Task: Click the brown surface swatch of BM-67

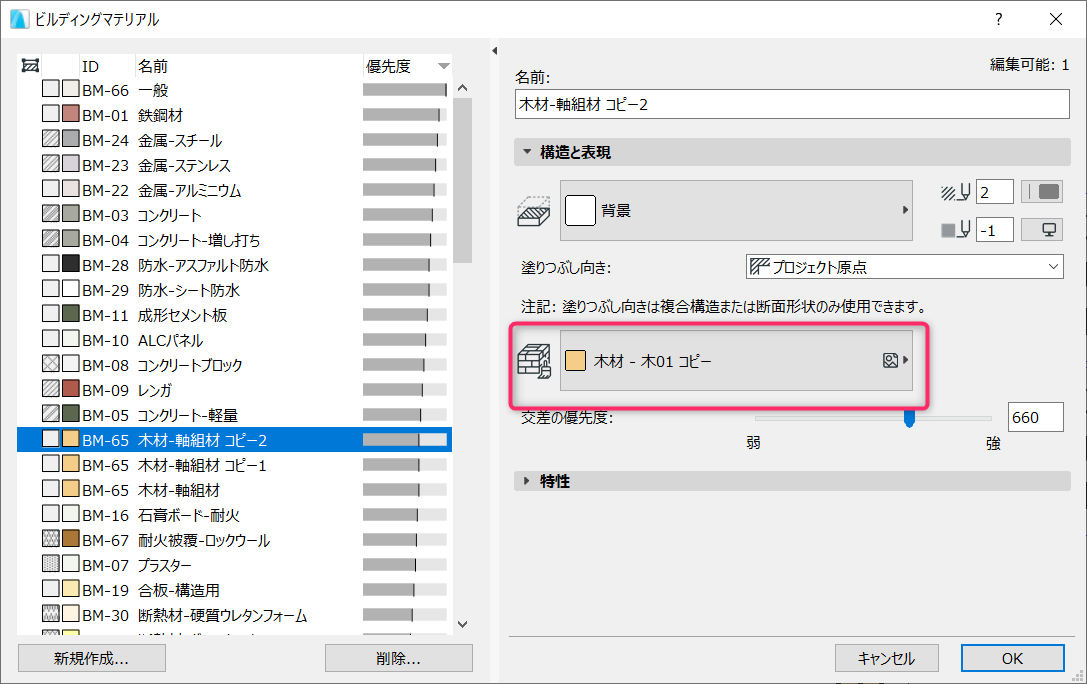Action: [x=71, y=538]
